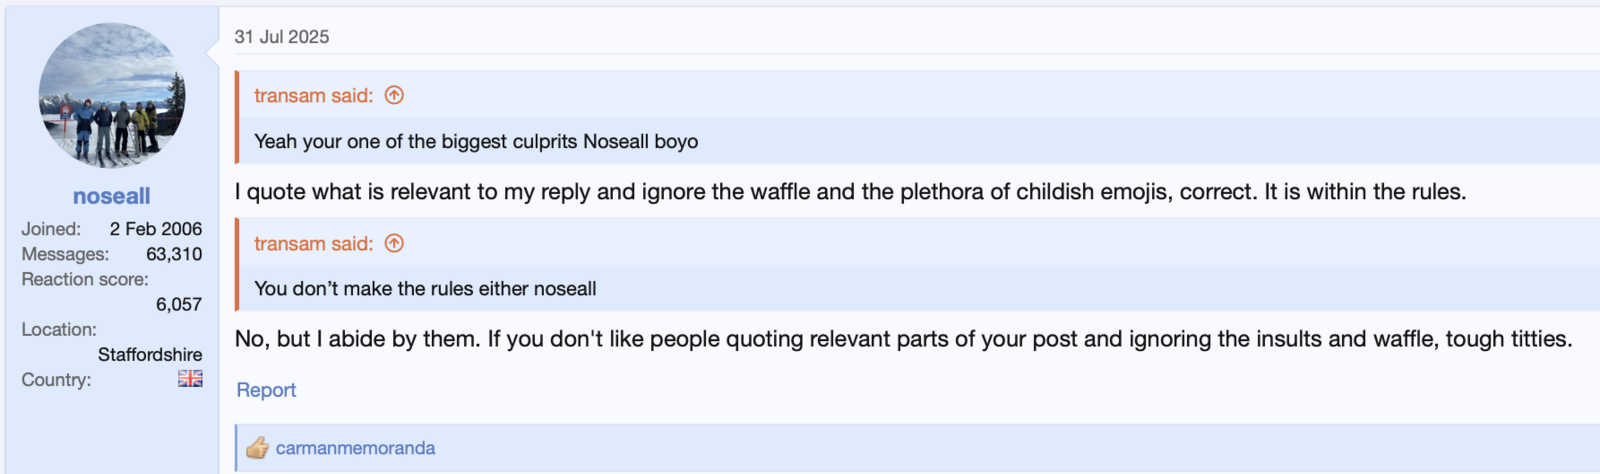
Task: Open noseall's profile avatar picture
Action: (x=112, y=96)
